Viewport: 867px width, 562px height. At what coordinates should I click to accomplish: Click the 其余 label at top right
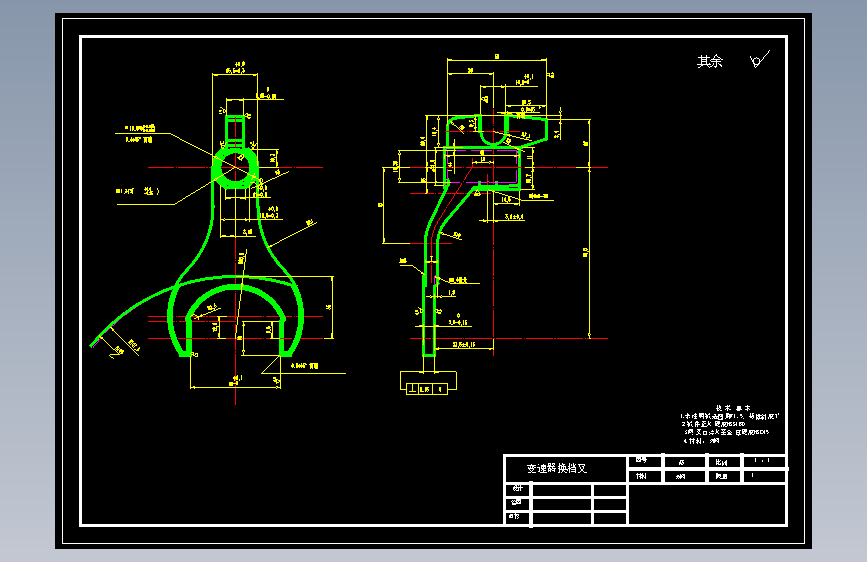point(709,61)
